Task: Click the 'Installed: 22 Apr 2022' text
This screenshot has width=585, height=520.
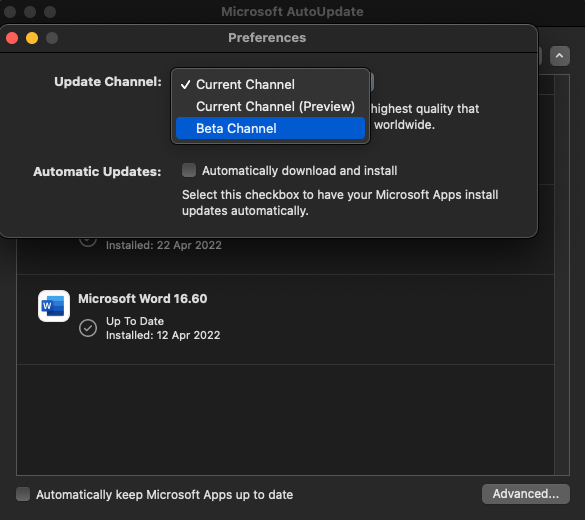Action: [x=164, y=245]
